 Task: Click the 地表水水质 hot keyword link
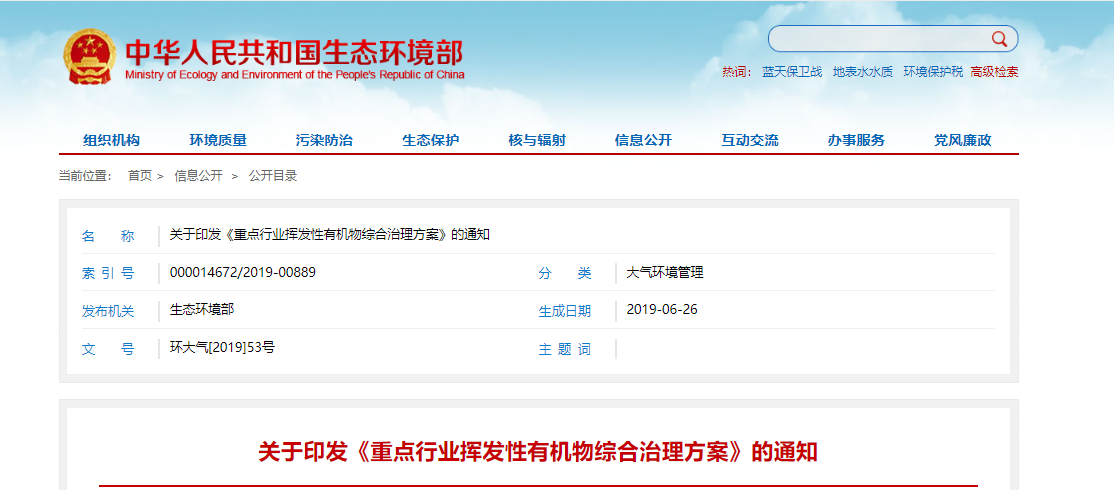coord(862,72)
